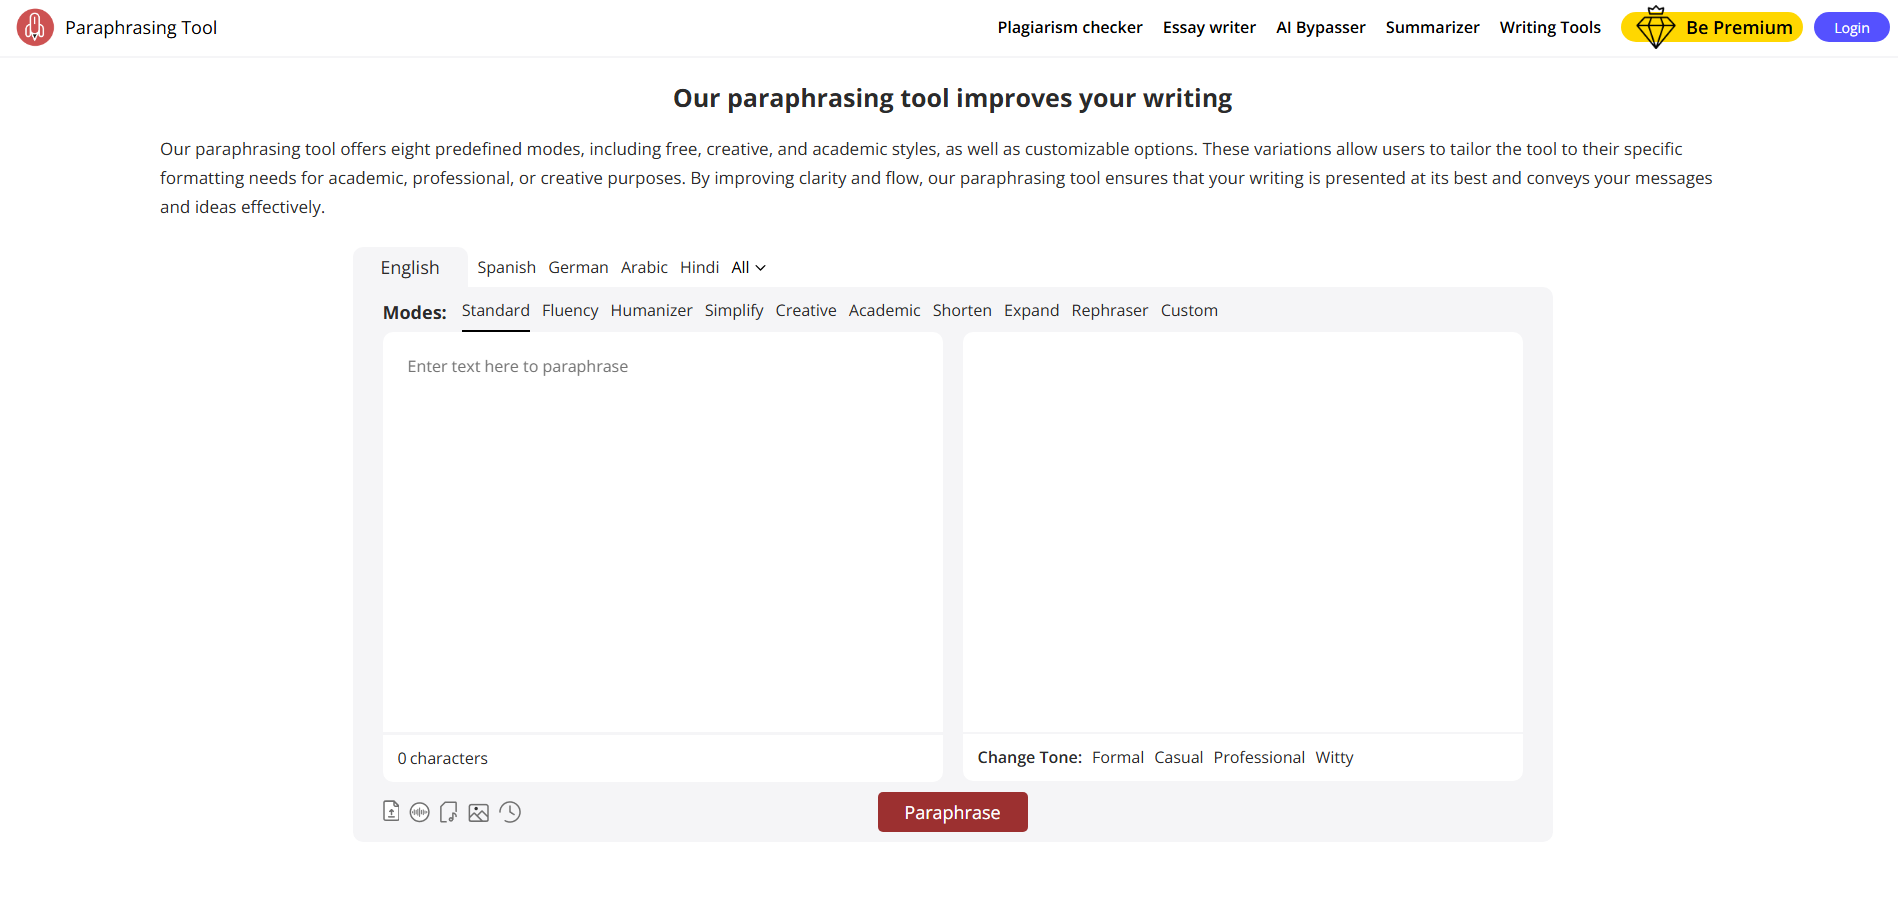Image resolution: width=1898 pixels, height=897 pixels.
Task: Choose the Professional tone option
Action: 1259,757
